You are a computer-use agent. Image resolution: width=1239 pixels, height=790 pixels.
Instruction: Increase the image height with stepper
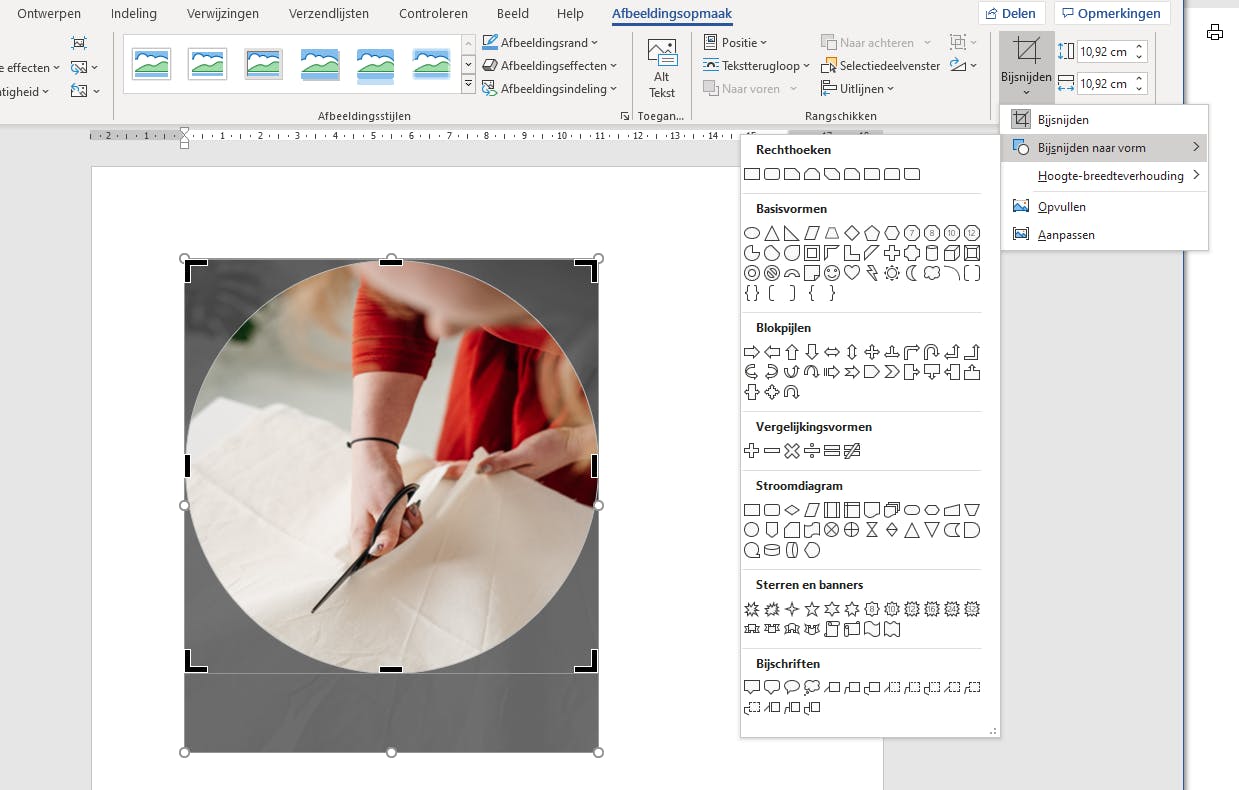(x=1139, y=46)
